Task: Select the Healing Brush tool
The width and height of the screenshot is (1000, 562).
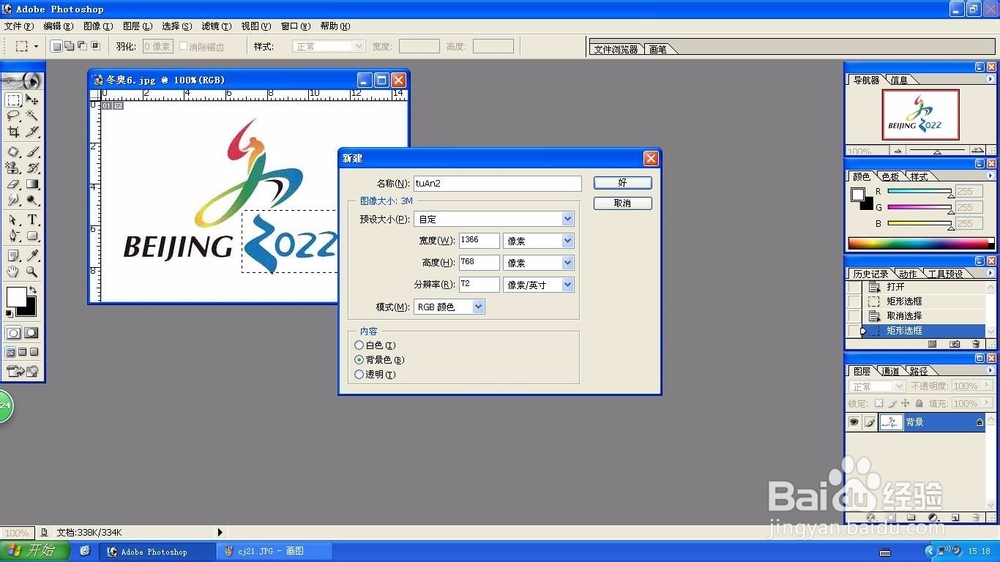Action: [x=13, y=152]
